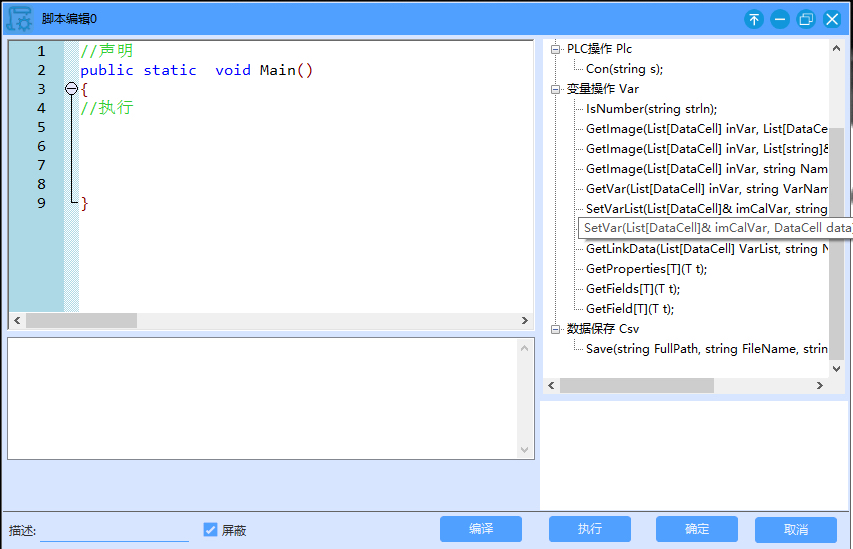Click the keyword void in line 2

point(233,70)
